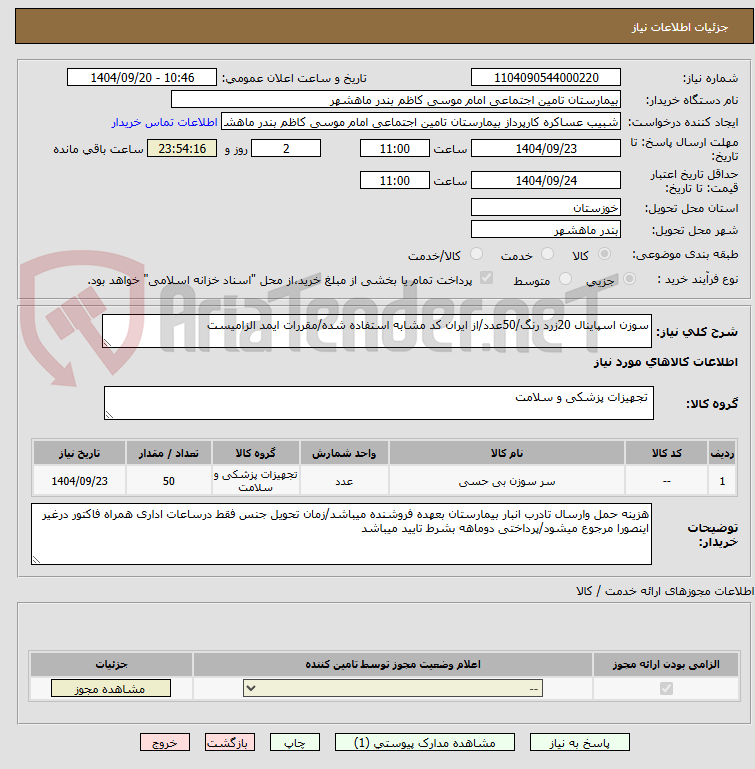The height and width of the screenshot is (769, 755).
Task: Click the row number cell 1
Action: 722,481
